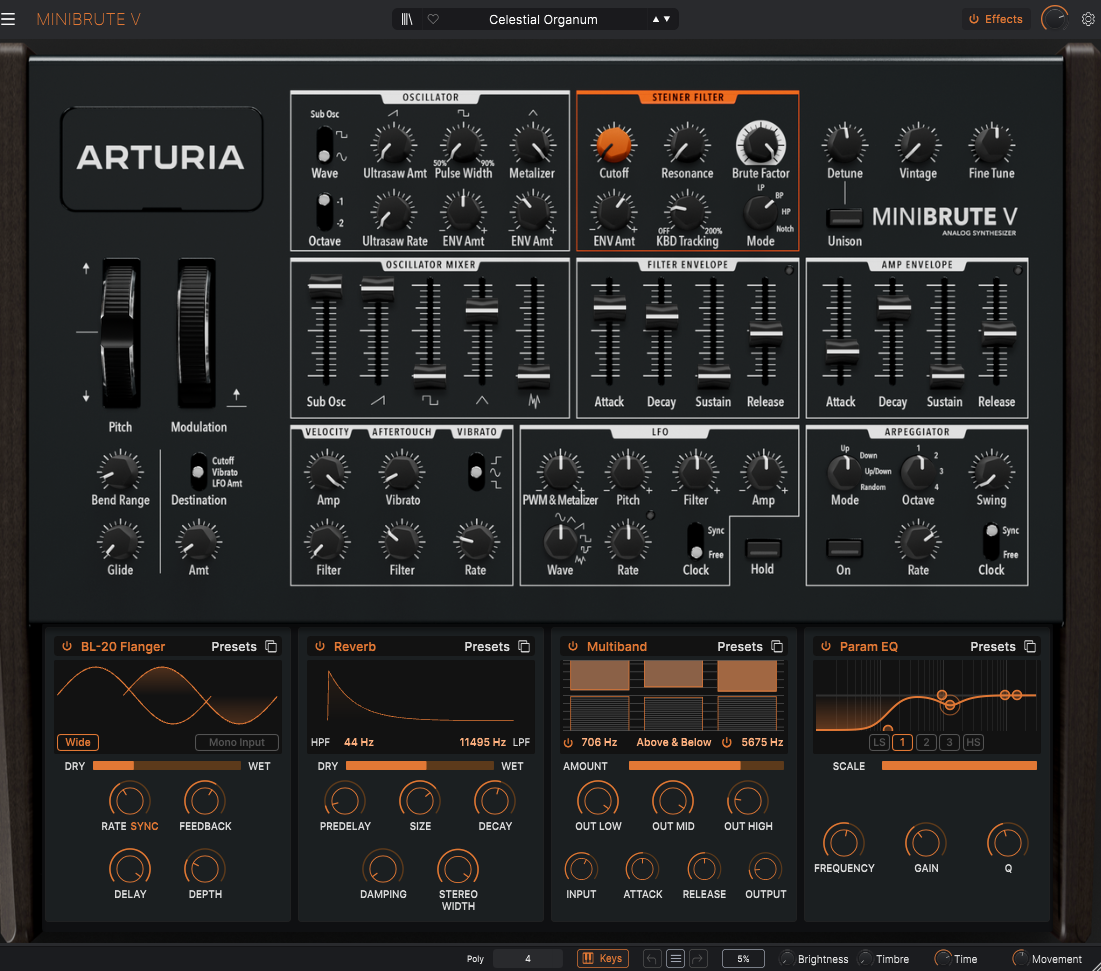Favorite the preset with heart icon

(x=433, y=19)
